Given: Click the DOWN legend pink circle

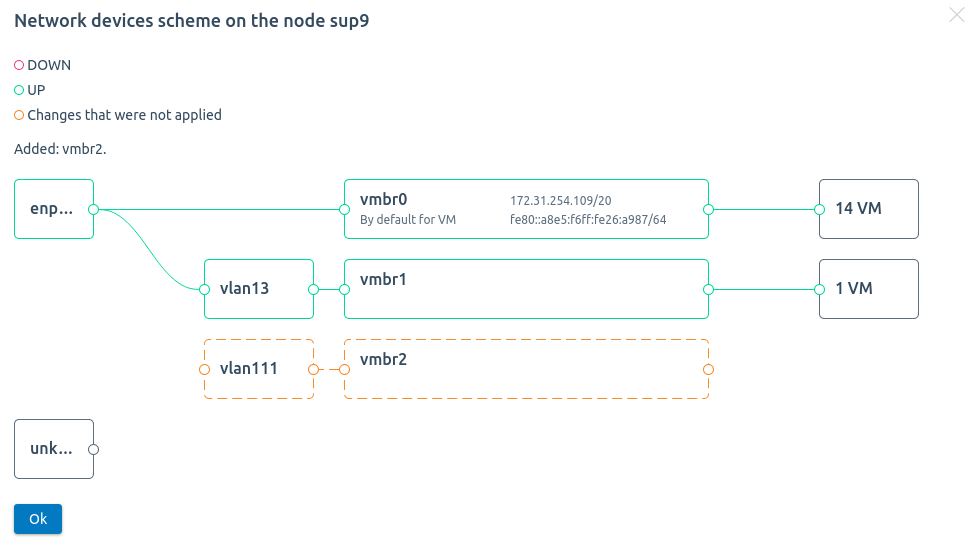Looking at the screenshot, I should [19, 65].
